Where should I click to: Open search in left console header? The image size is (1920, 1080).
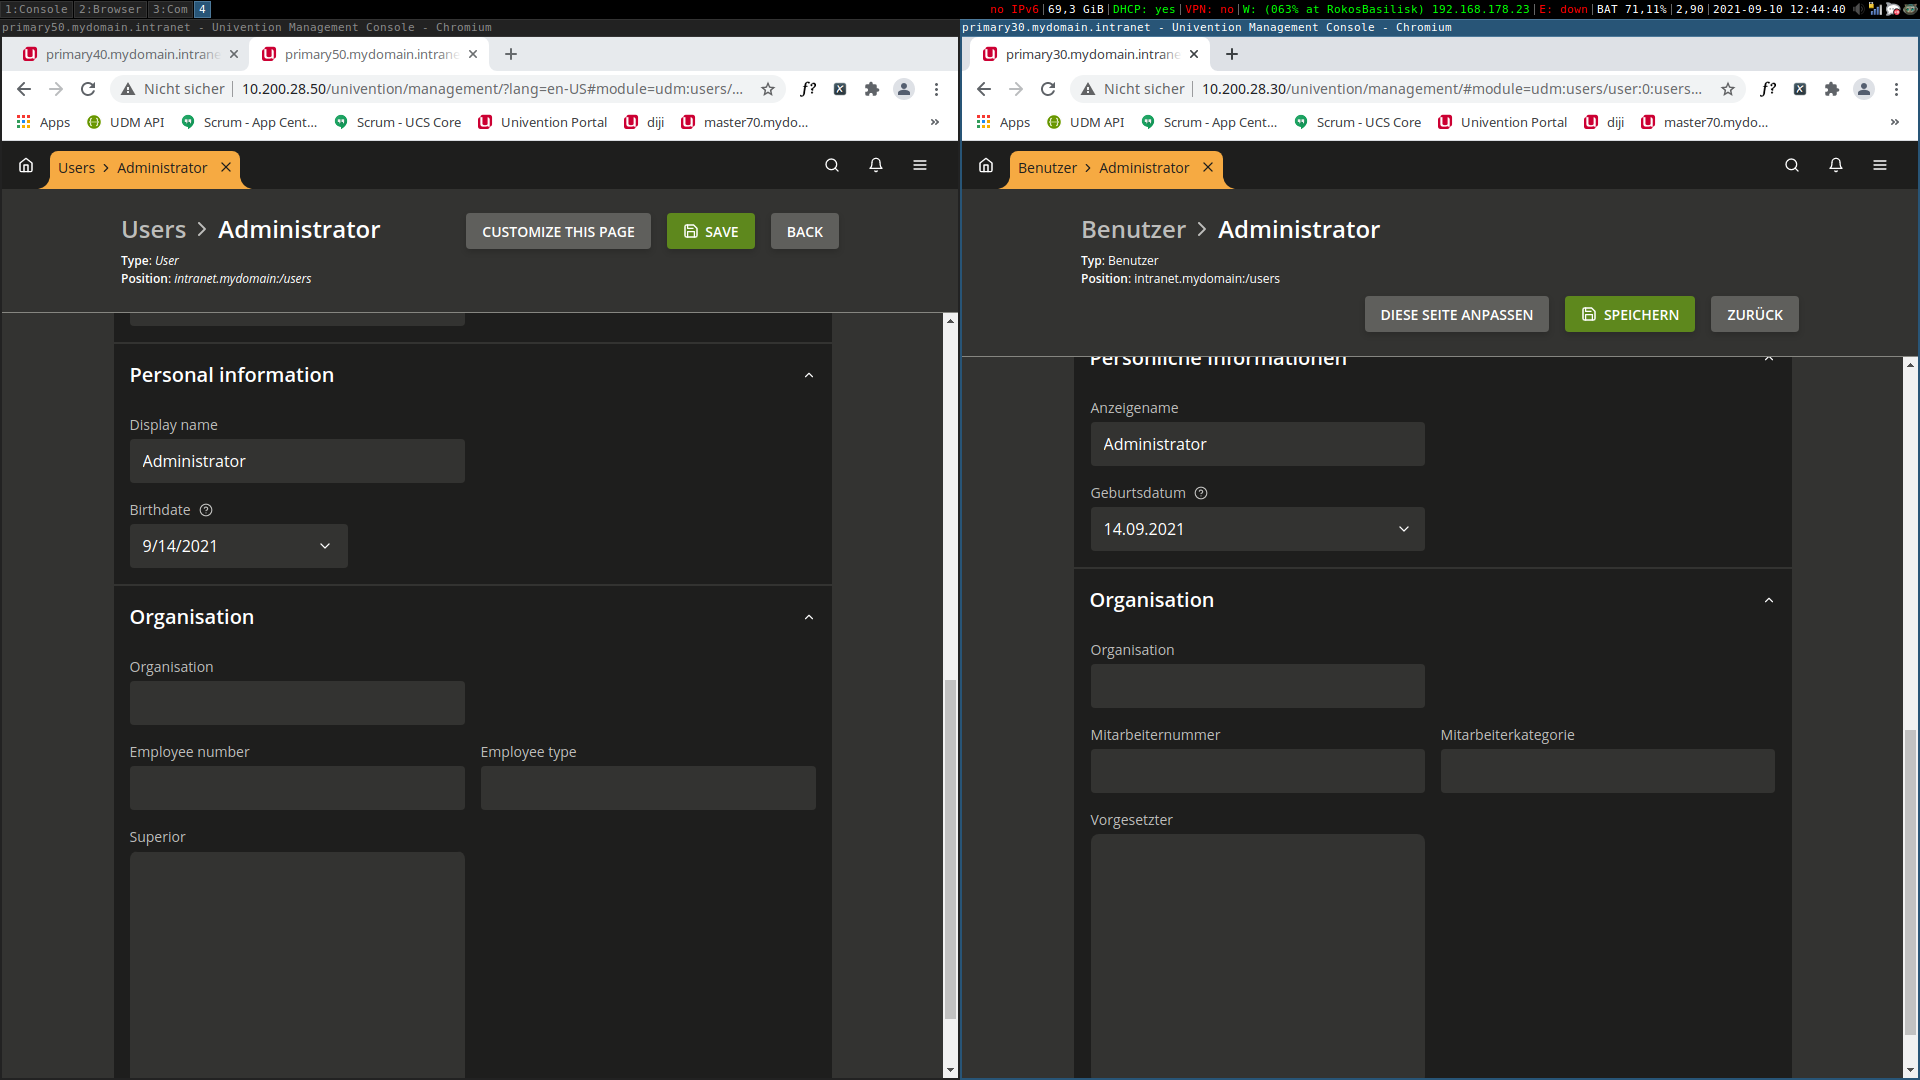coord(831,166)
